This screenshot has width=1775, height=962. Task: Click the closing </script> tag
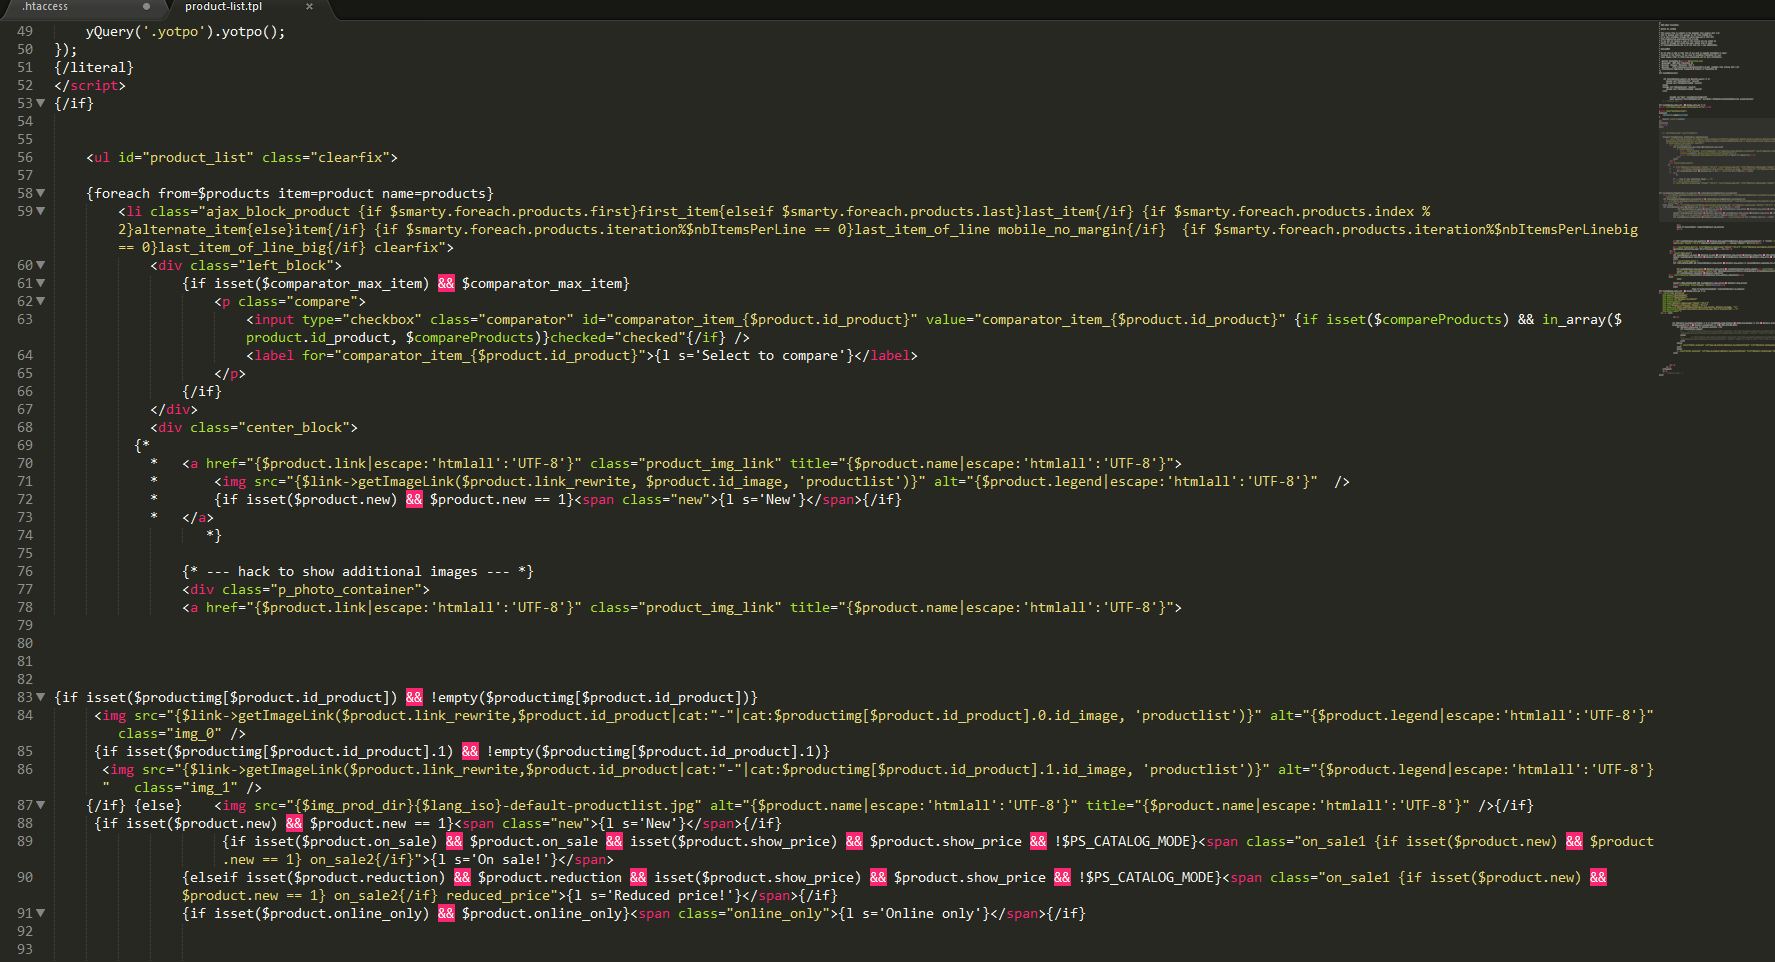pyautogui.click(x=90, y=85)
